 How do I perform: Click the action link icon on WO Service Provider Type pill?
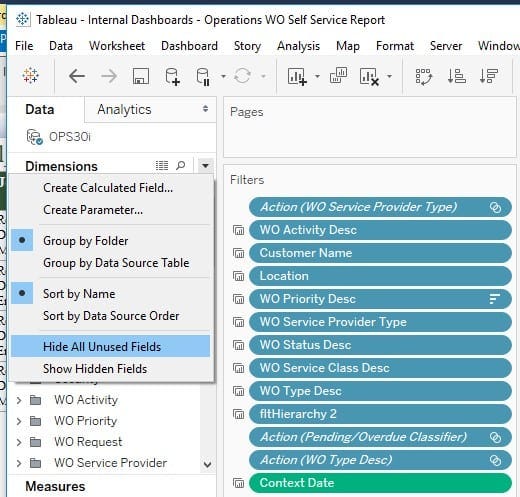[495, 207]
